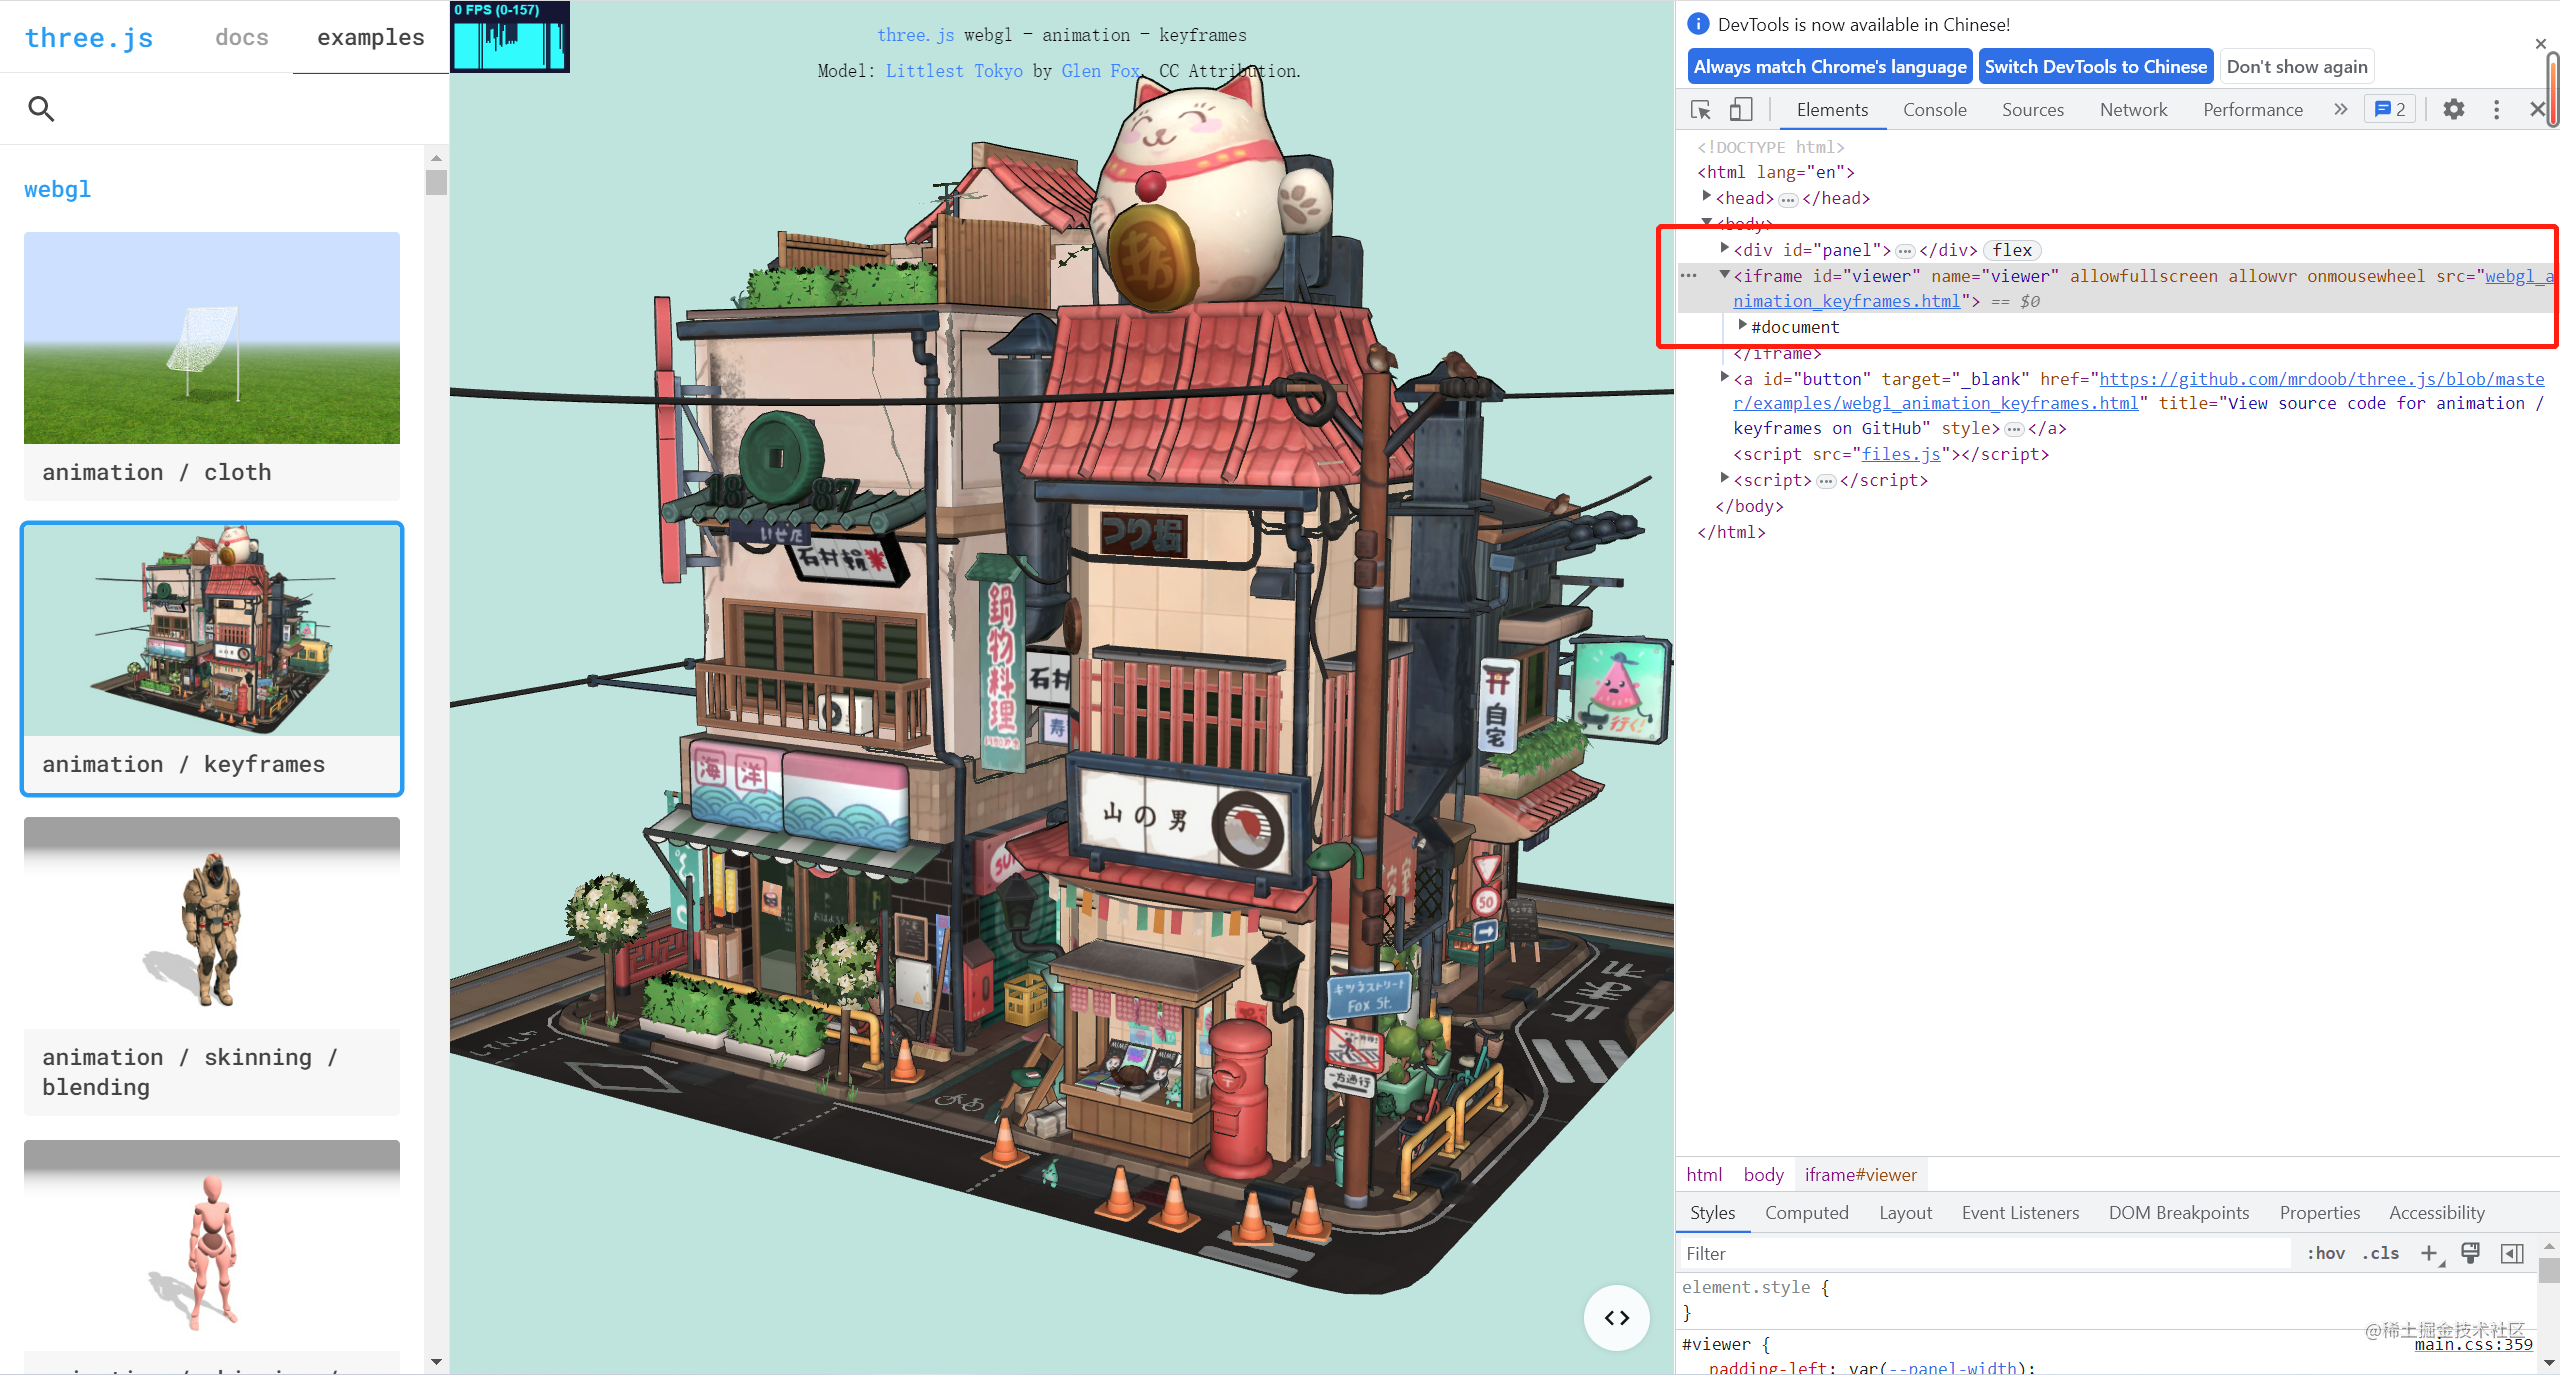The width and height of the screenshot is (2560, 1375).
Task: Activate the inspect element tool in DevTools
Action: pyautogui.click(x=1700, y=109)
